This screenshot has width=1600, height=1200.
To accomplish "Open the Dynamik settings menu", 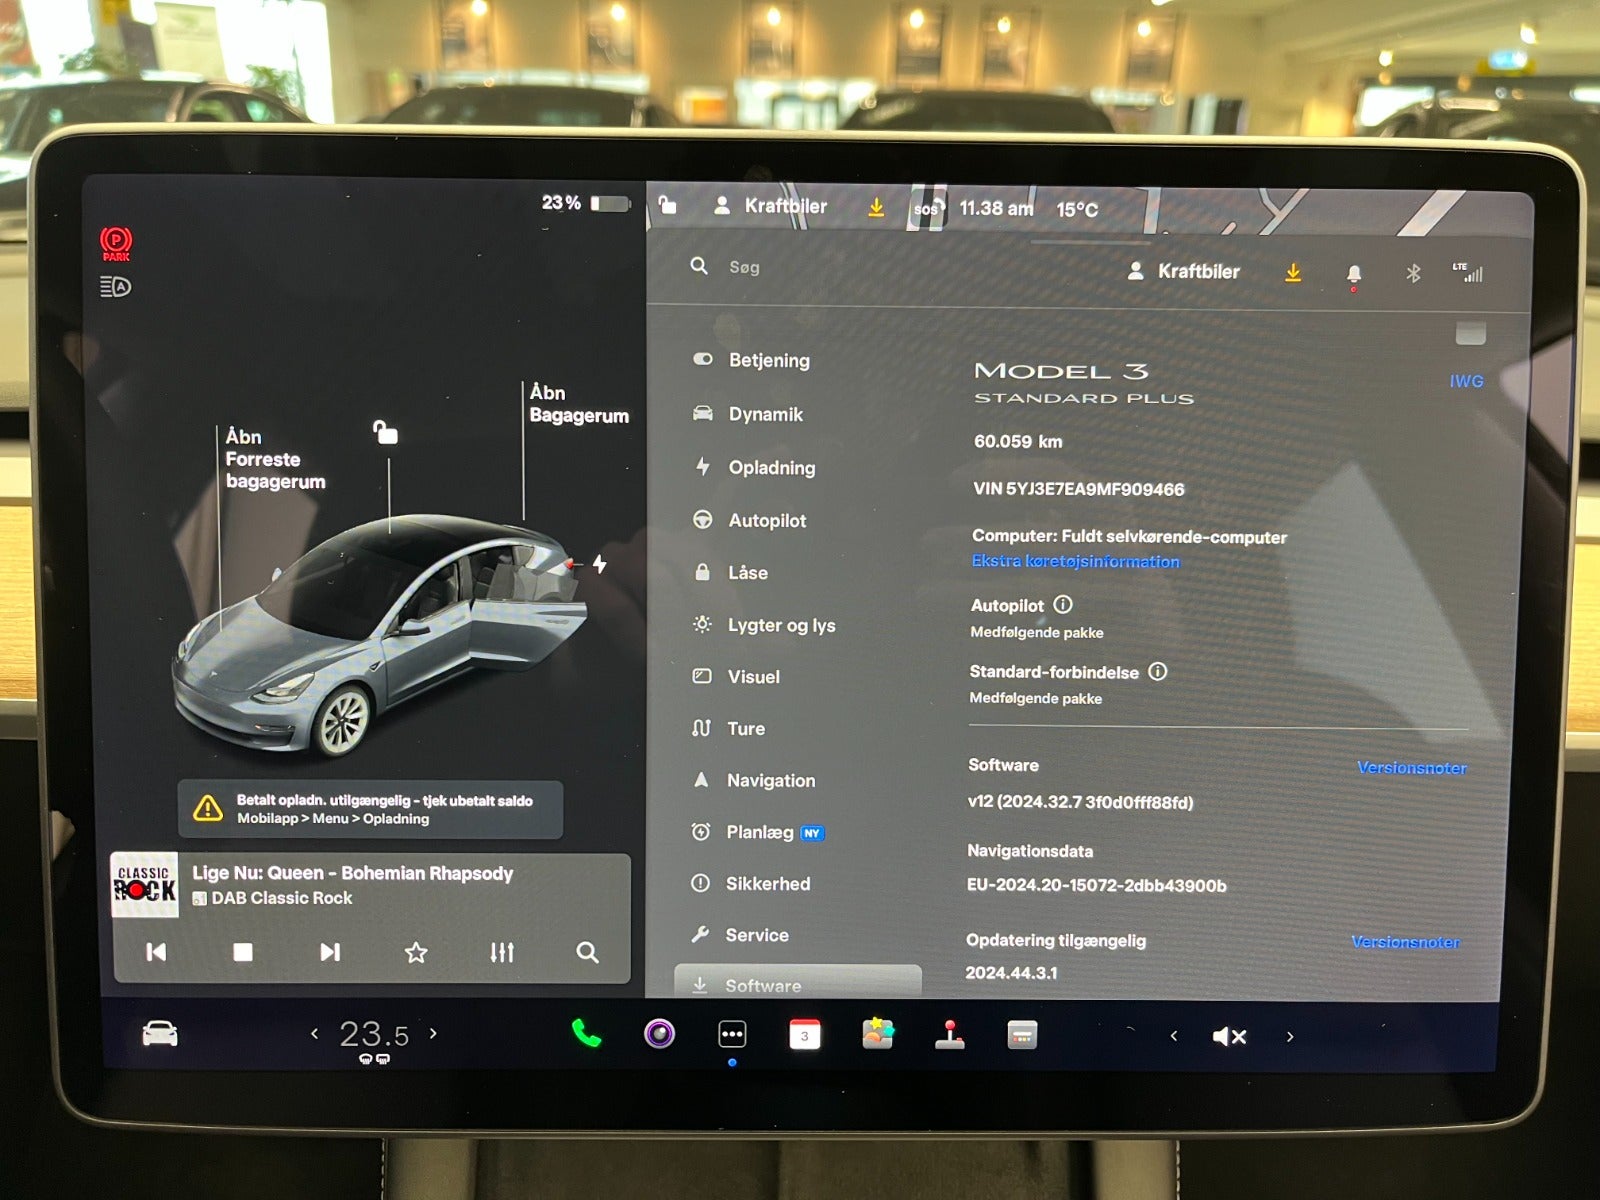I will (748, 414).
